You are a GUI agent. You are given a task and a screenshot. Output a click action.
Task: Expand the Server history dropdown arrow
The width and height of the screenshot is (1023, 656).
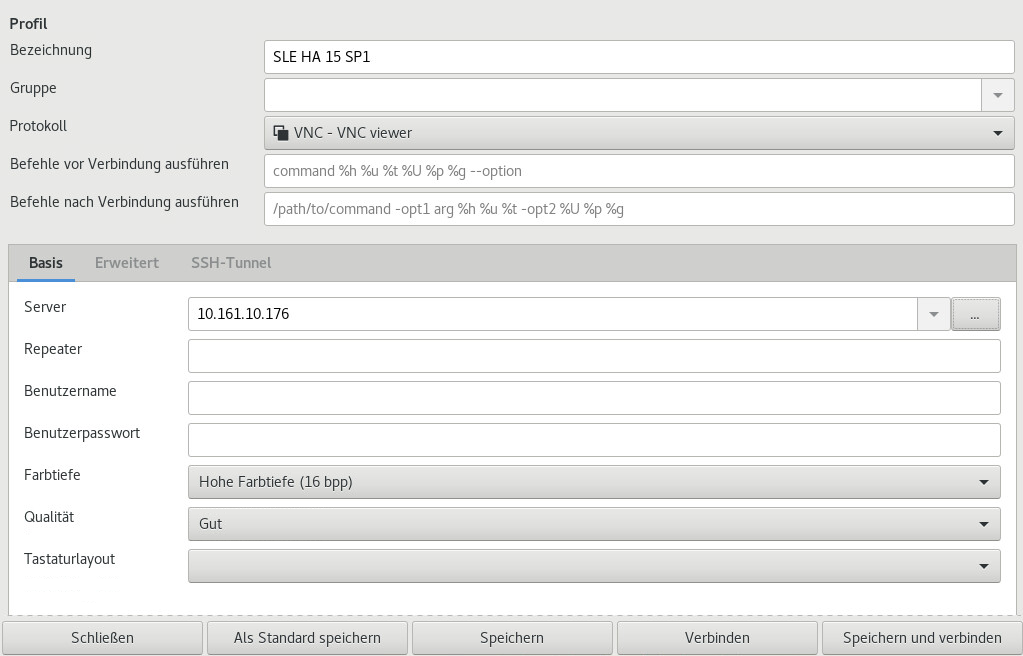(x=933, y=314)
